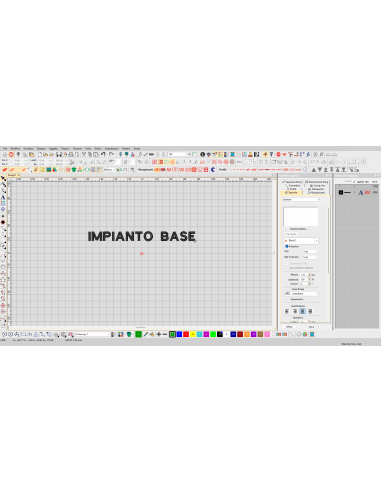Image resolution: width=381 pixels, height=492 pixels.
Task: Click the New design icon
Action: click(40, 154)
